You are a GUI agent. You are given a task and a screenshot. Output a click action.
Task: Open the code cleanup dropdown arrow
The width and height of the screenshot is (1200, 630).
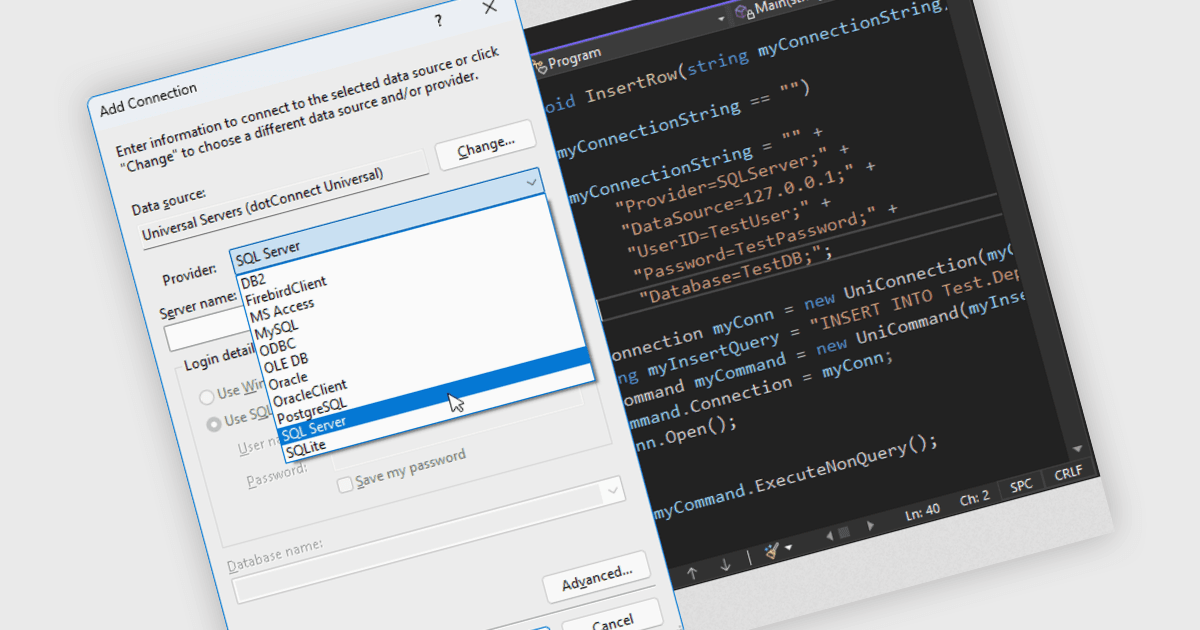point(788,548)
